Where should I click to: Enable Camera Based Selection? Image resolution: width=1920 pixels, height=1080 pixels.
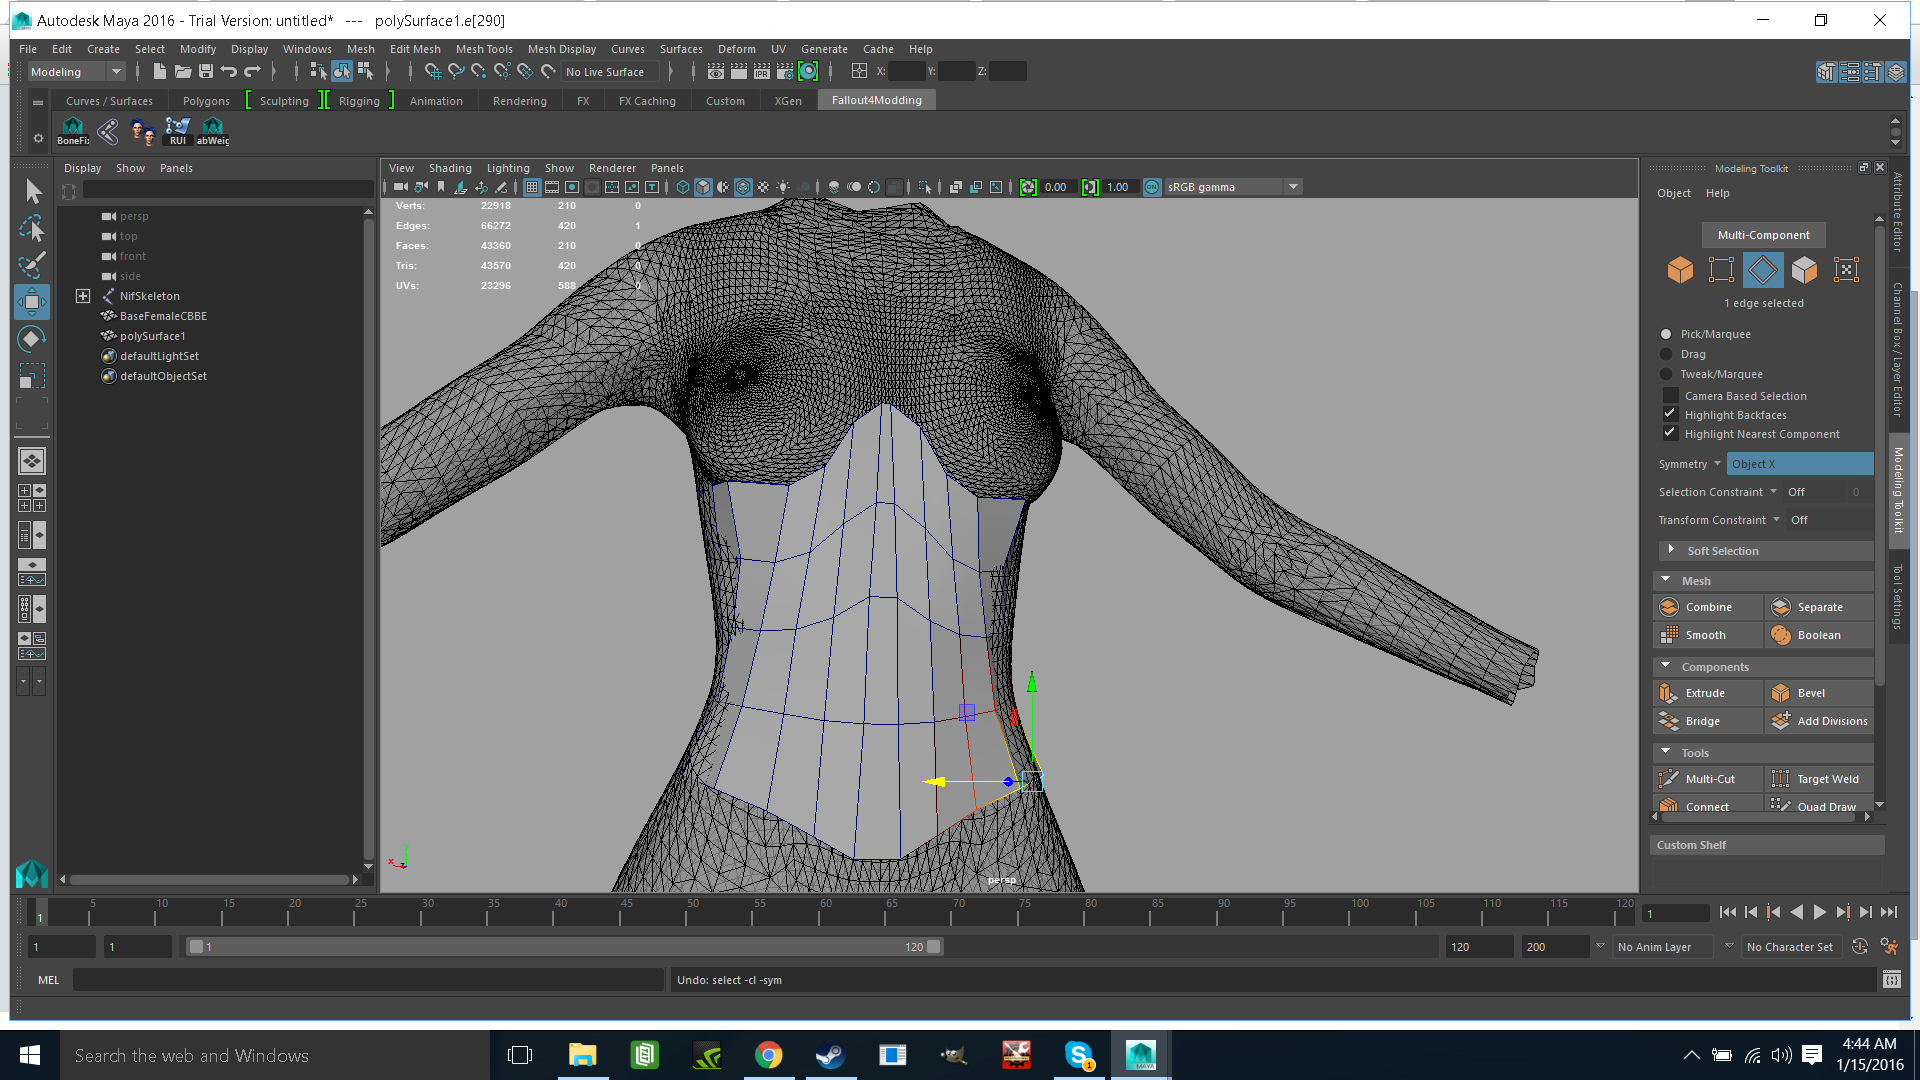(x=1669, y=395)
